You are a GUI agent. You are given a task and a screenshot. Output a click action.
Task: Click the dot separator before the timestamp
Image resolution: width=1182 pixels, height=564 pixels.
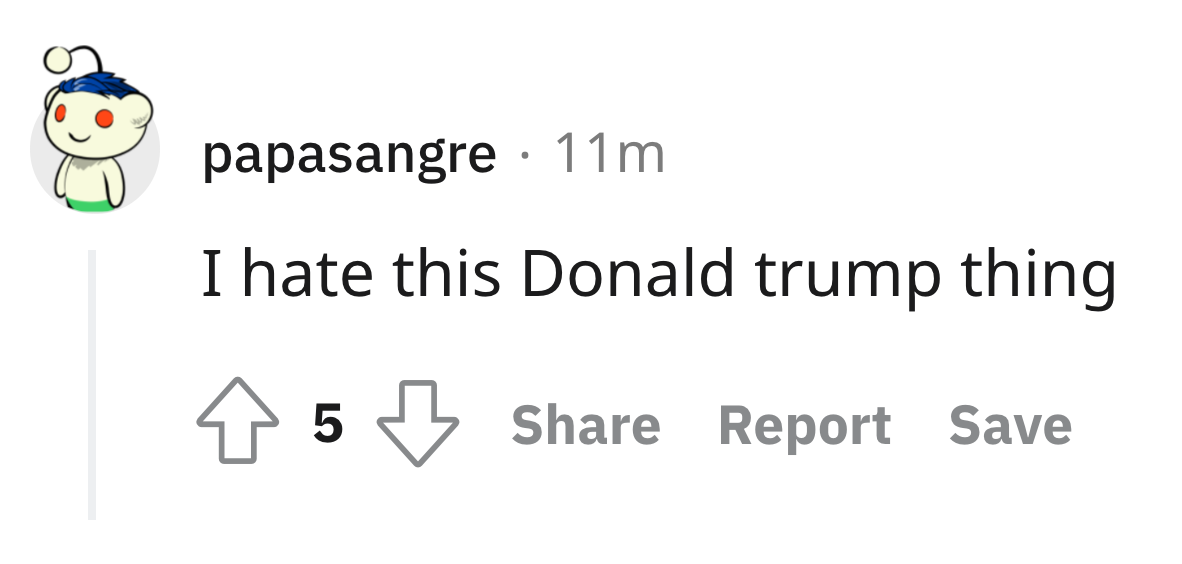click(x=524, y=155)
